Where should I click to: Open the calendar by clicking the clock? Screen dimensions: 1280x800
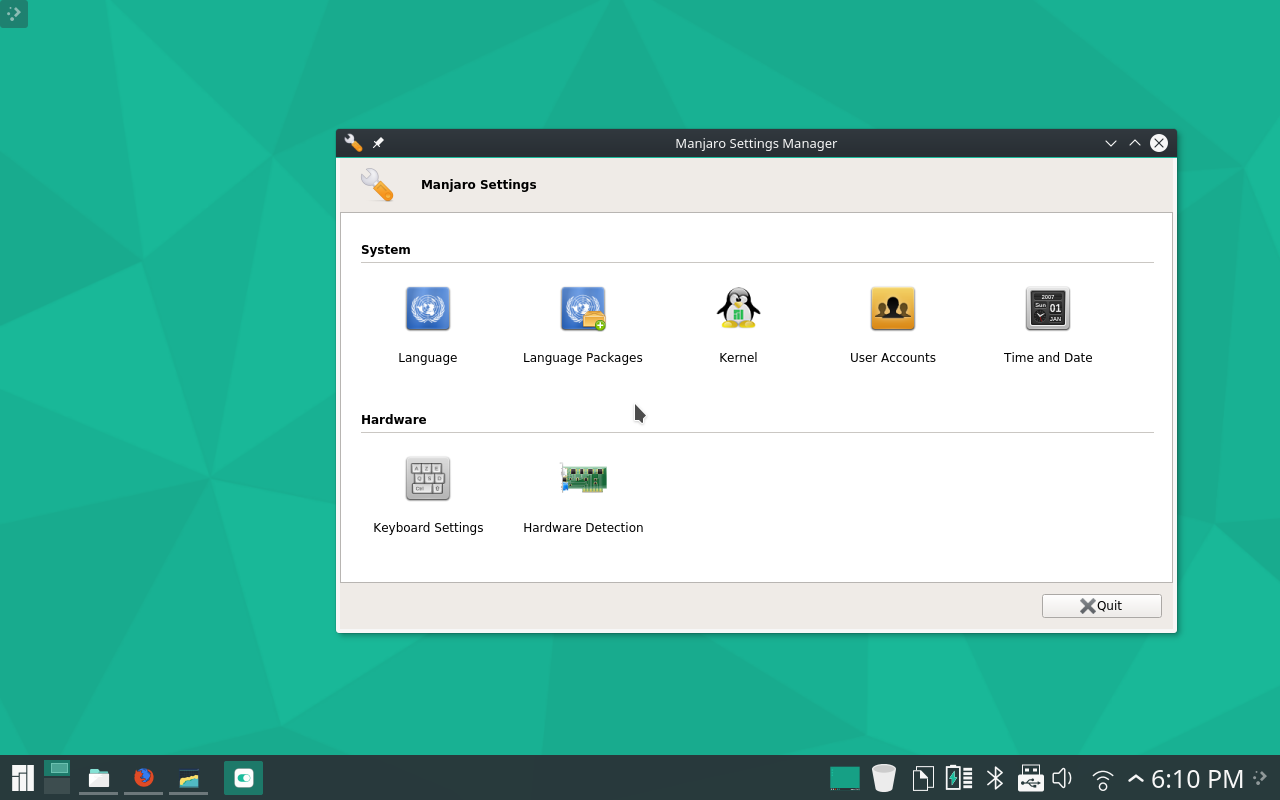(1200, 777)
